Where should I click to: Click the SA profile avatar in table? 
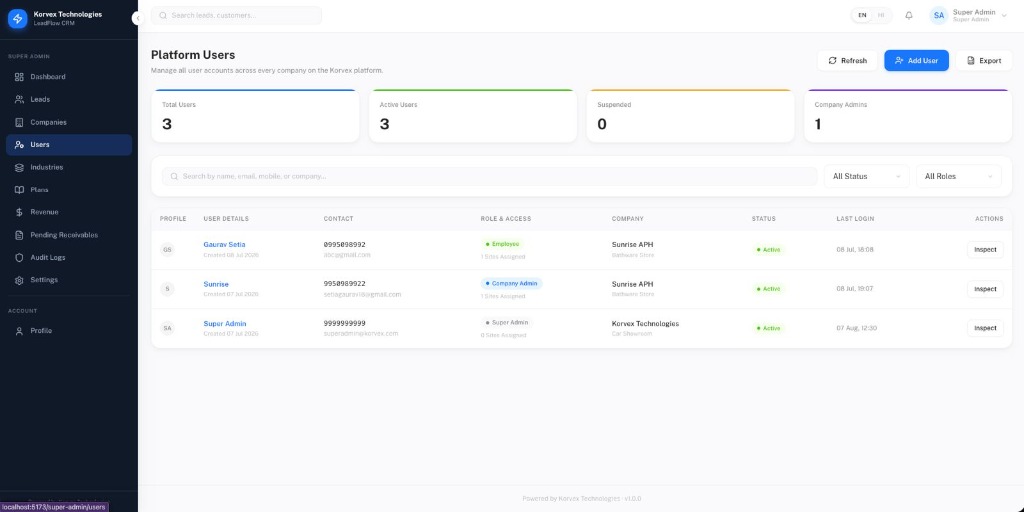click(167, 328)
